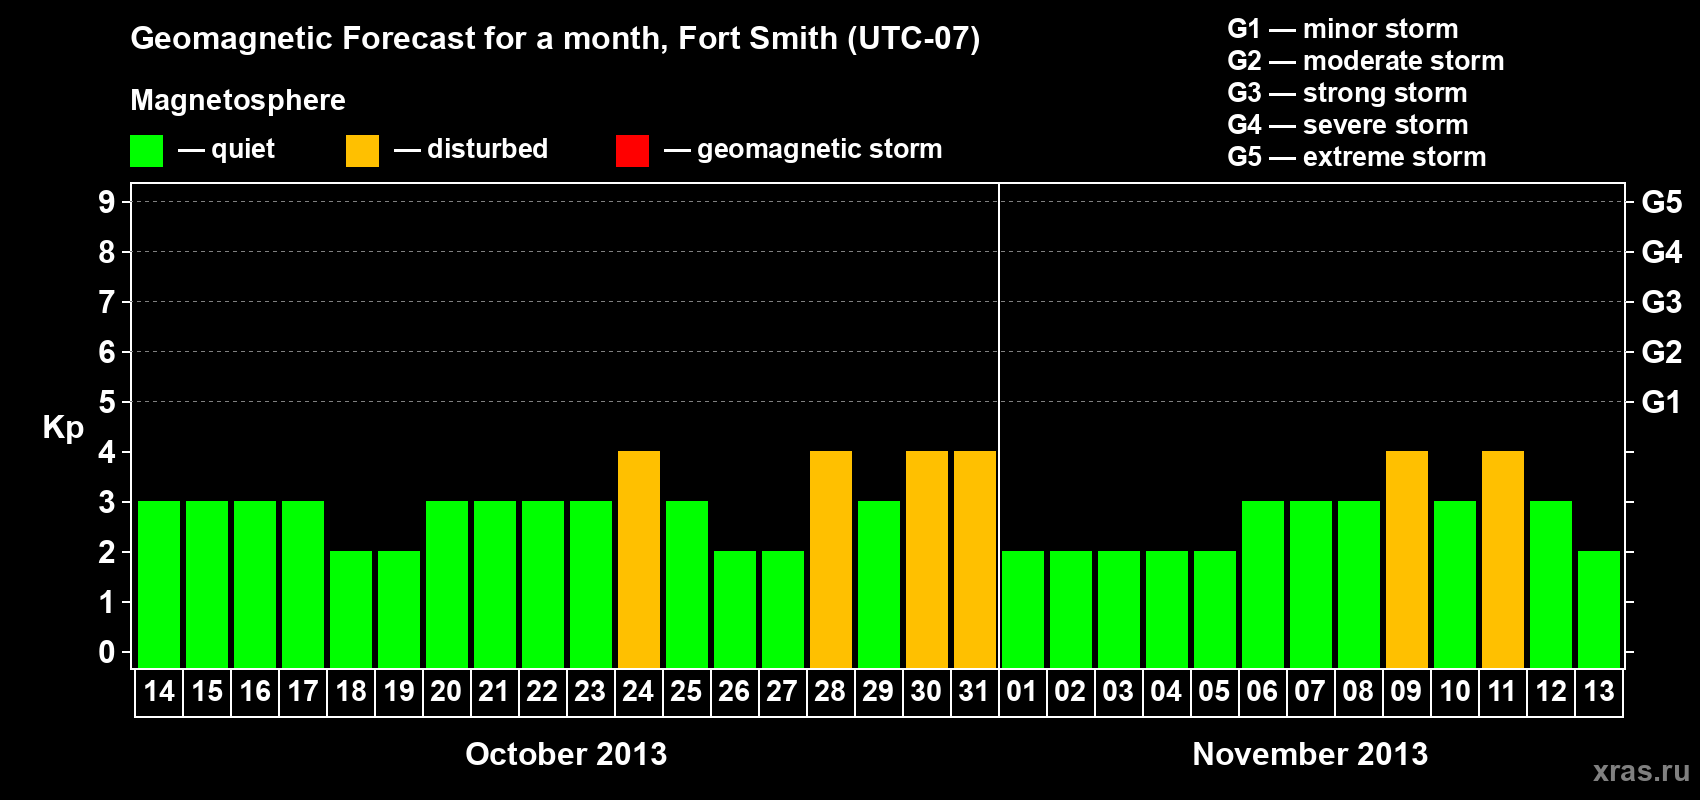1700x800 pixels.
Task: Click date label 17 on the axis
Action: pos(303,691)
